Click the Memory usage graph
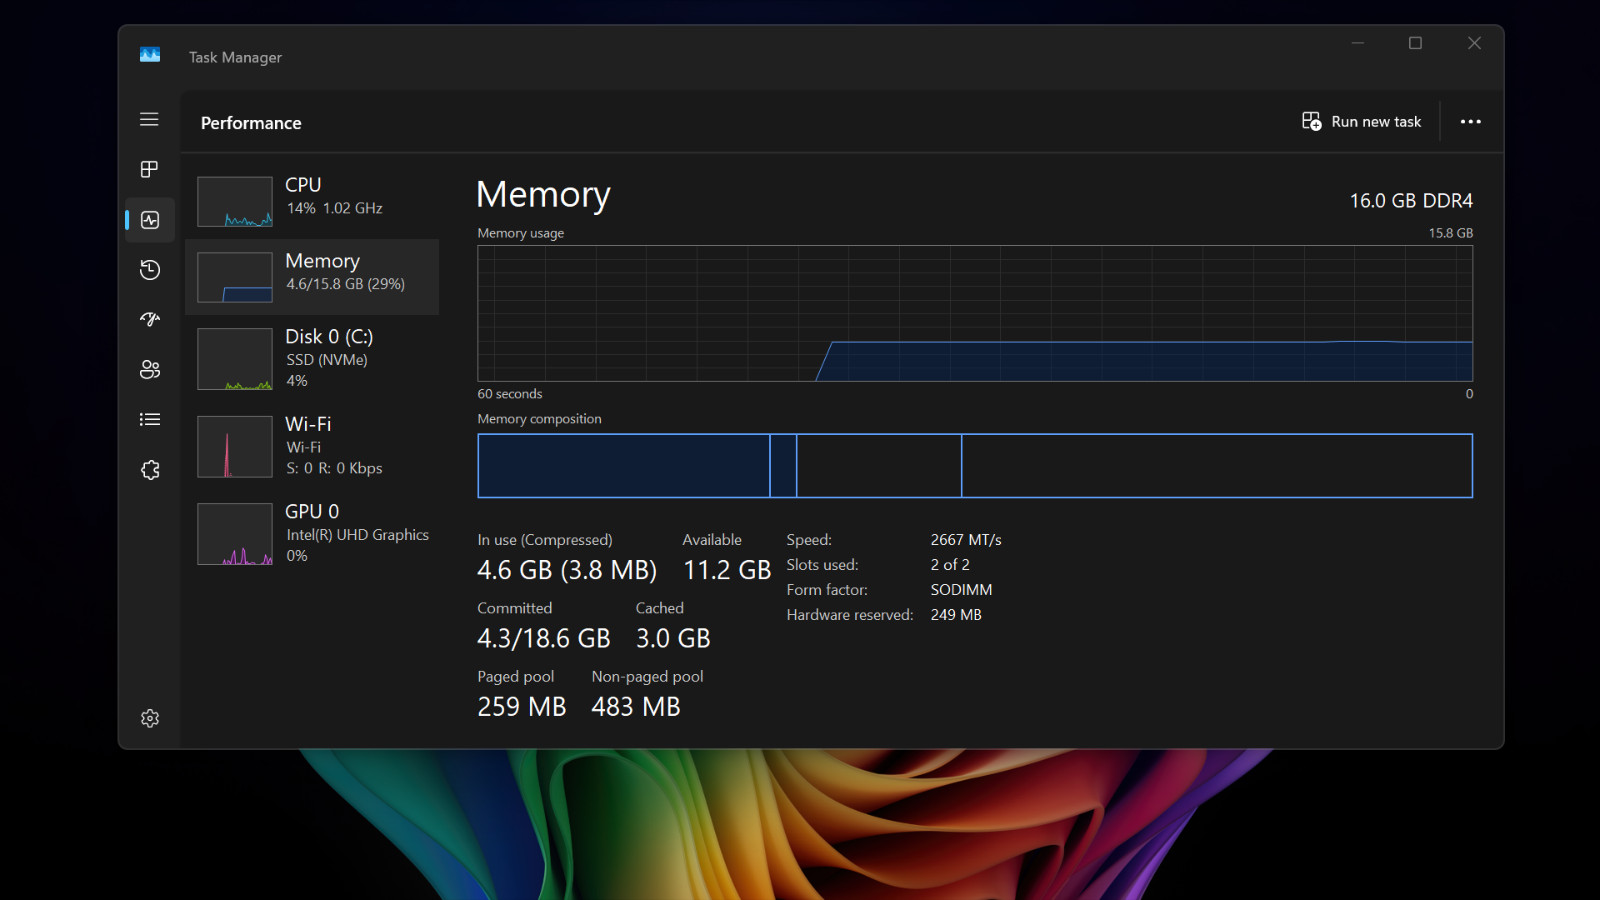Screen dimensions: 1600x900 [x=975, y=313]
